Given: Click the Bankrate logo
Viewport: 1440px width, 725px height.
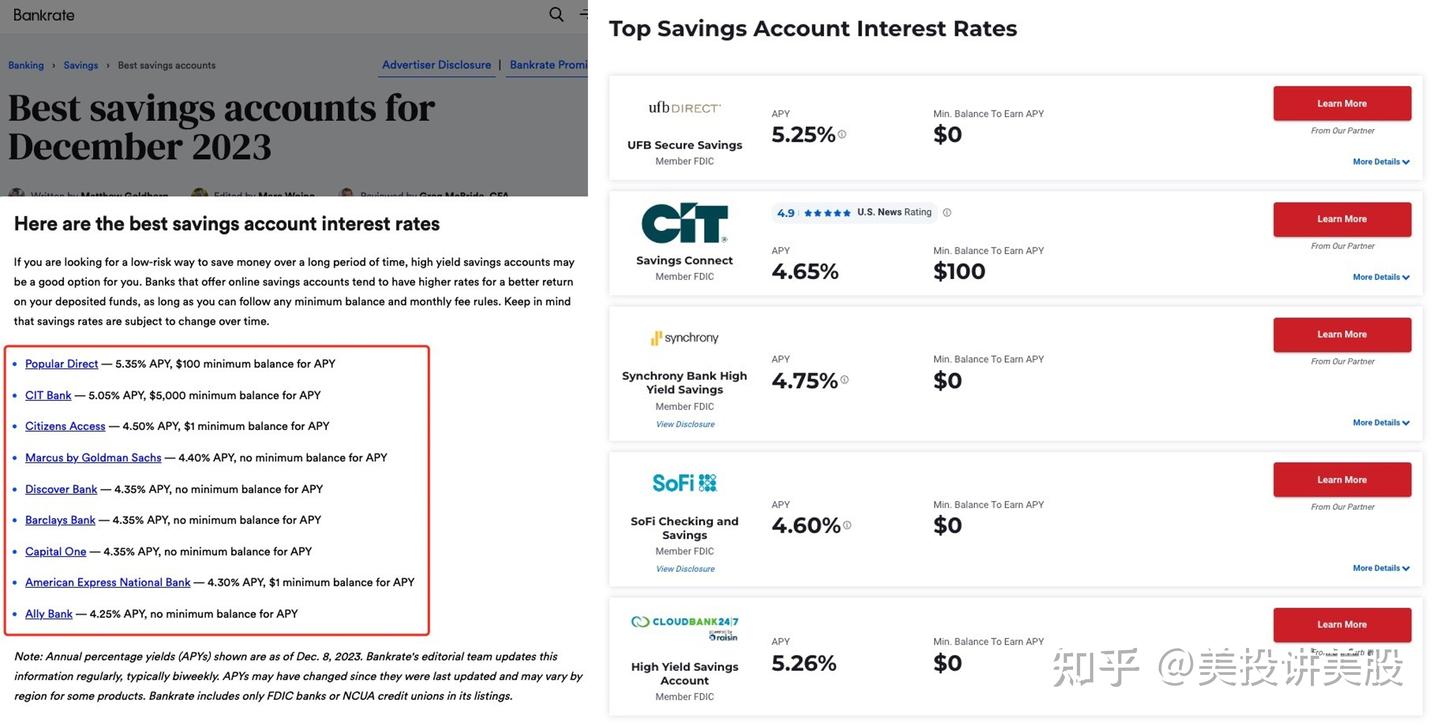Looking at the screenshot, I should [44, 15].
